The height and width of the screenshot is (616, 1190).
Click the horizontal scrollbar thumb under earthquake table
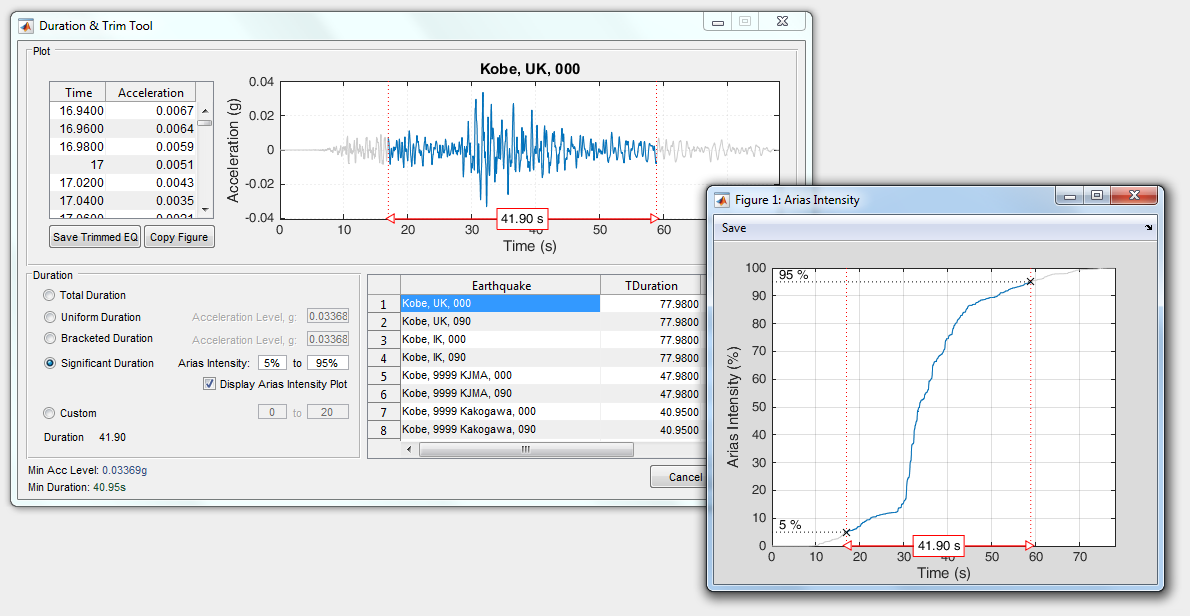(x=525, y=450)
